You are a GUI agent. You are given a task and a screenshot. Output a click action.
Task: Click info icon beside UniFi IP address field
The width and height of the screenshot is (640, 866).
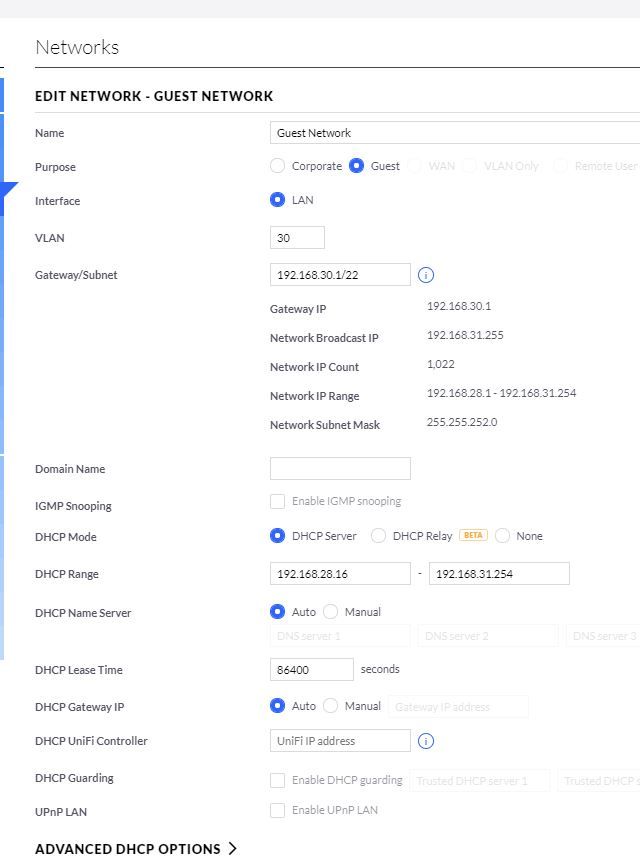click(x=426, y=741)
